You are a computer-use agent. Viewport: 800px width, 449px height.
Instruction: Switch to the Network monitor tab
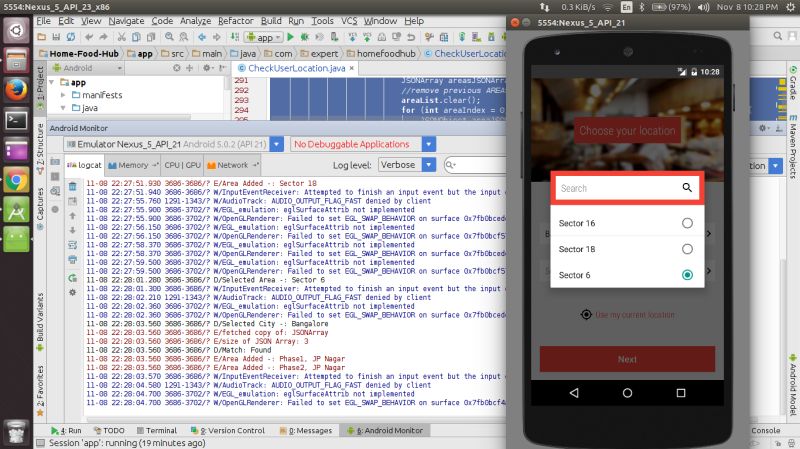233,165
